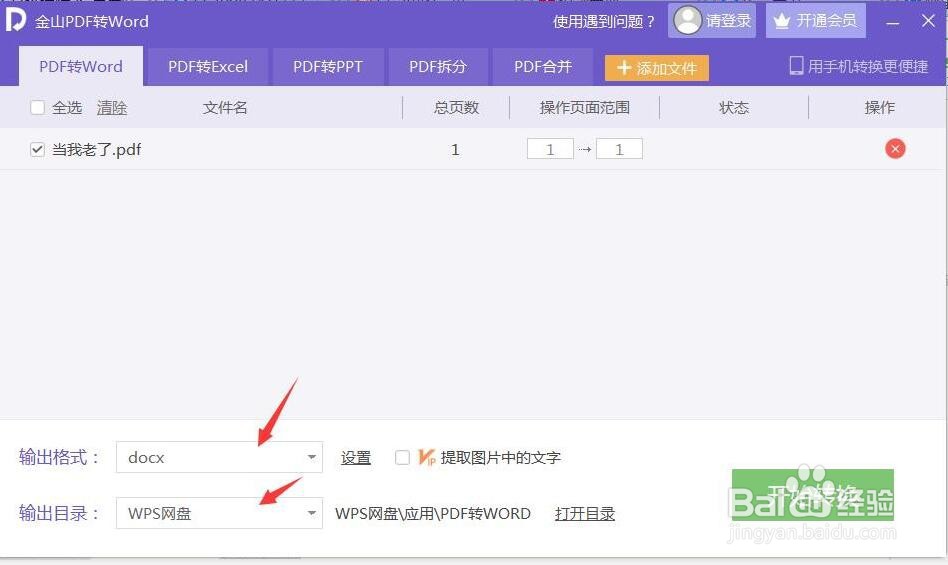Switch to PDF转PPT tab
Viewport: 948px width, 565px height.
click(x=328, y=66)
